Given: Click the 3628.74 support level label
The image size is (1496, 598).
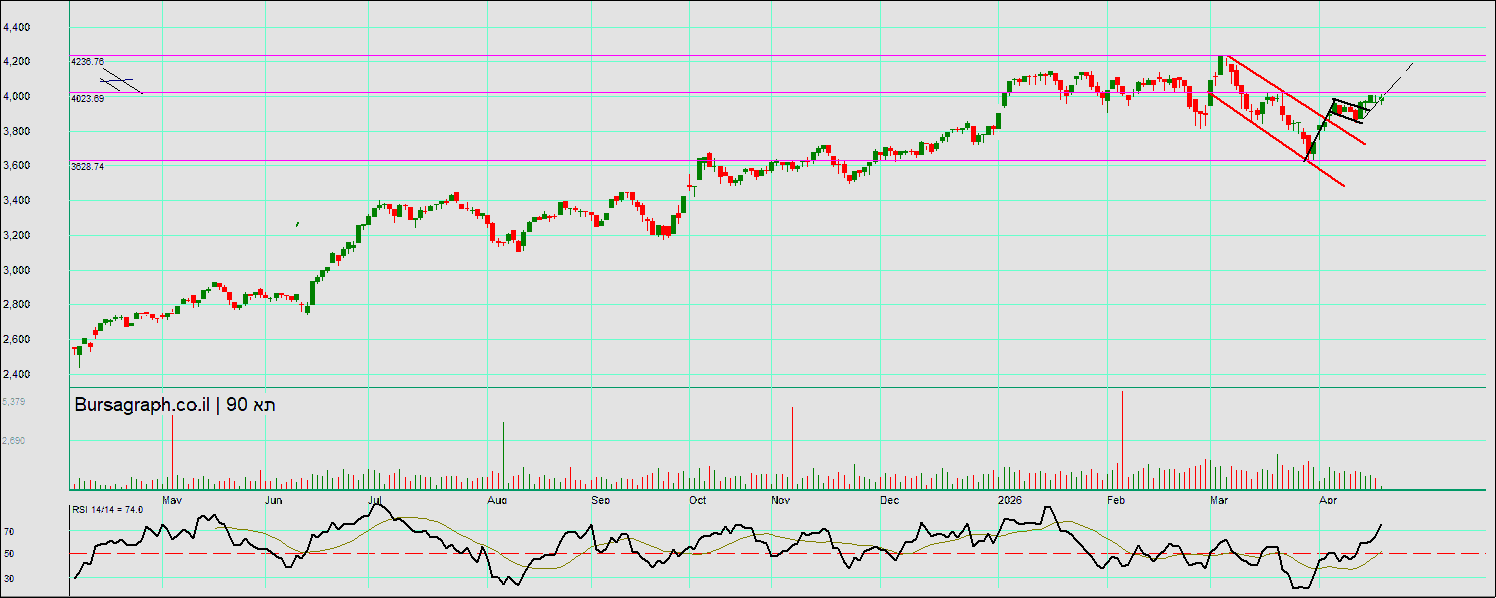Looking at the screenshot, I should (x=87, y=166).
